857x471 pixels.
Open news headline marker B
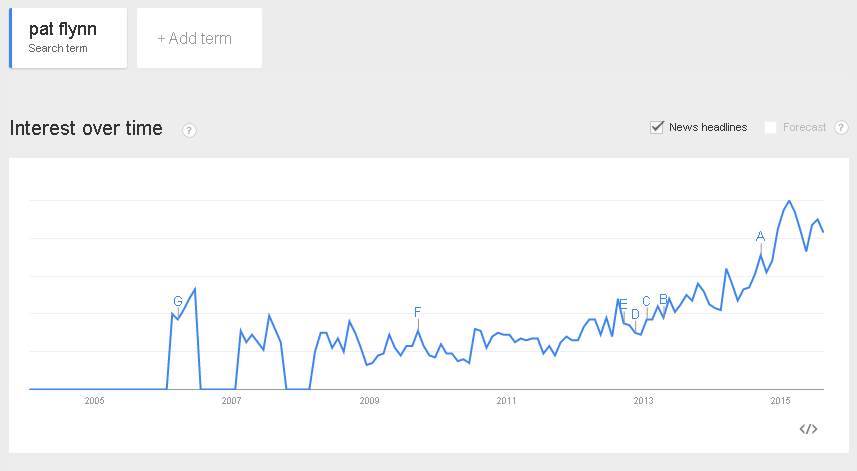click(663, 299)
